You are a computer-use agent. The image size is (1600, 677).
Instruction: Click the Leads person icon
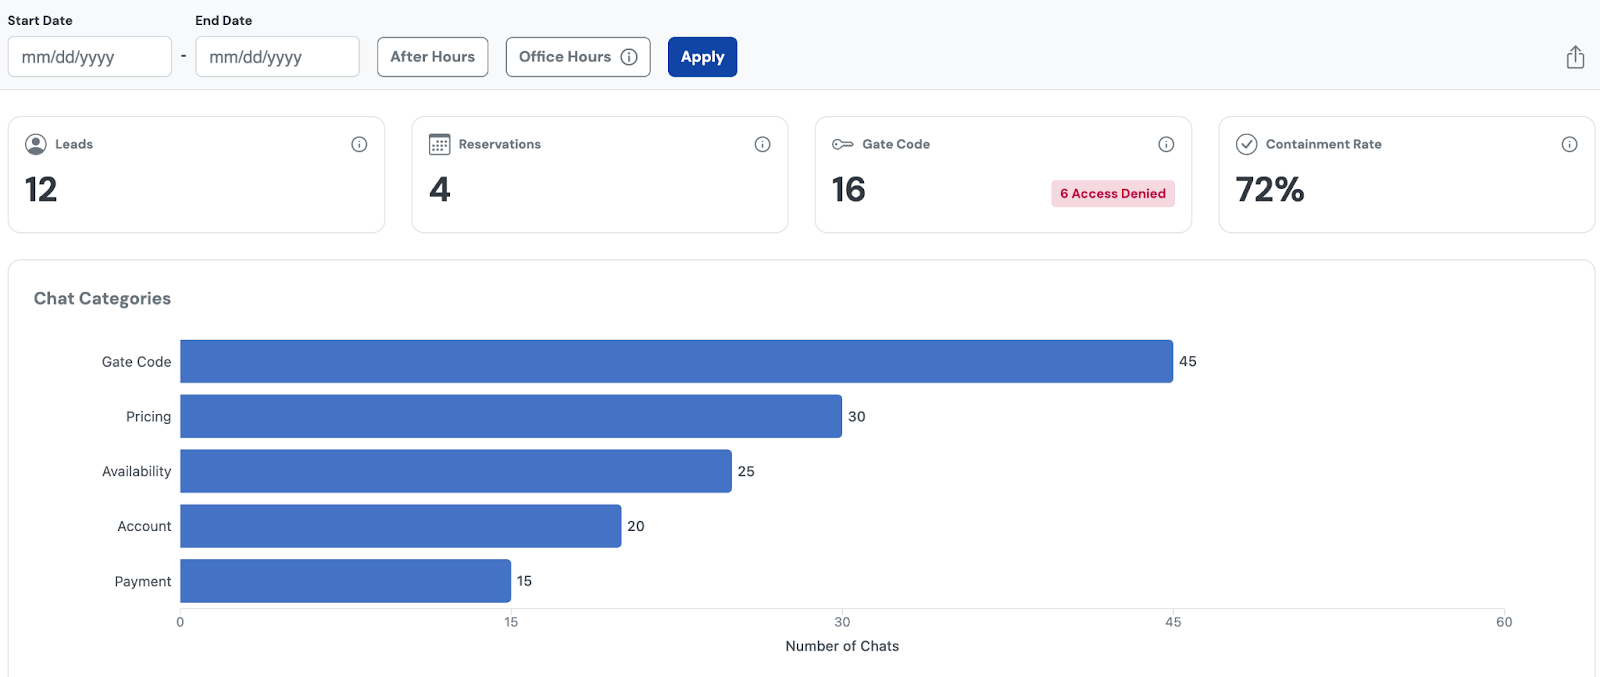point(36,144)
